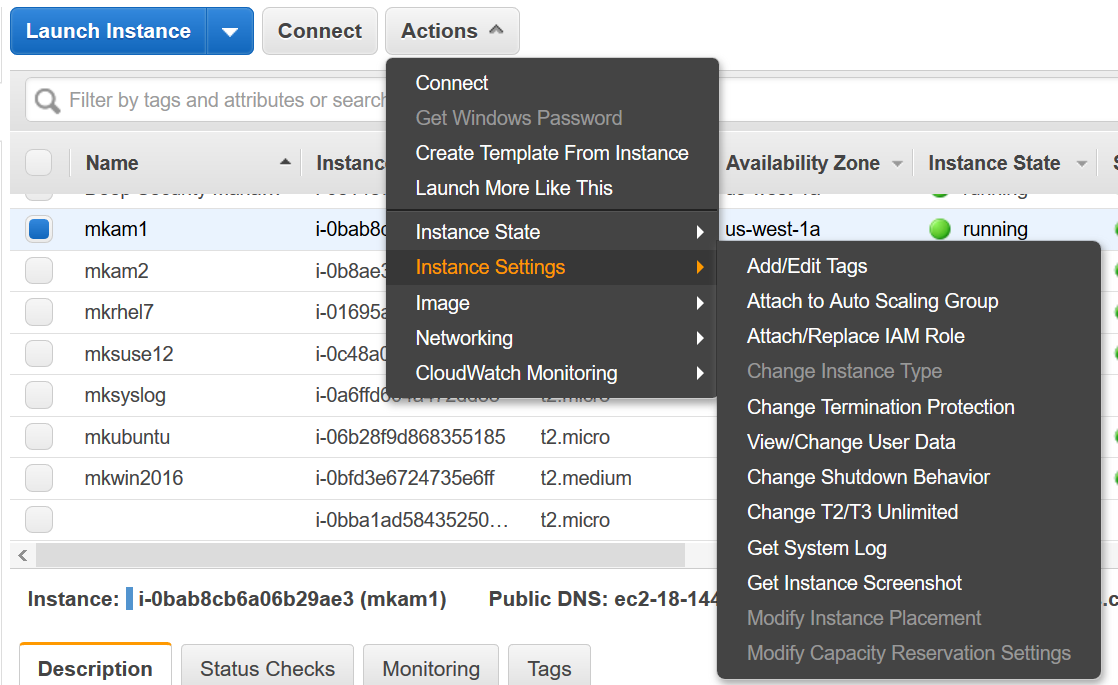Select the mkam2 instance checkbox
The width and height of the screenshot is (1118, 685).
[x=39, y=271]
